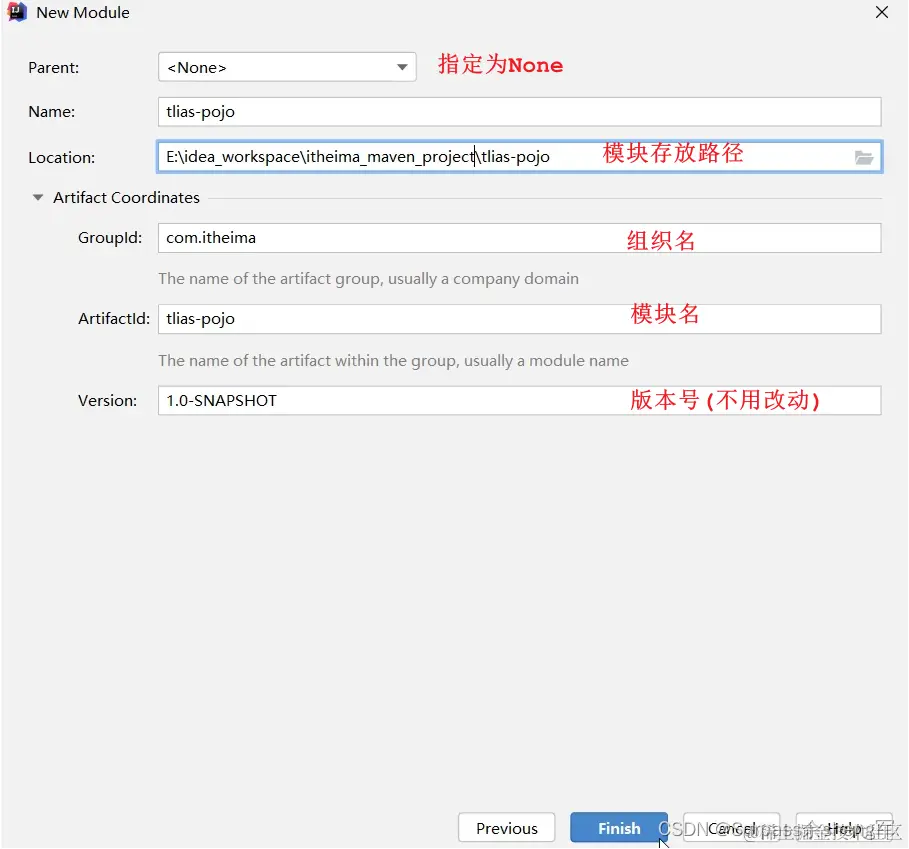Click the Artifact Coordinates heading text
Image resolution: width=909 pixels, height=849 pixels.
pos(126,198)
